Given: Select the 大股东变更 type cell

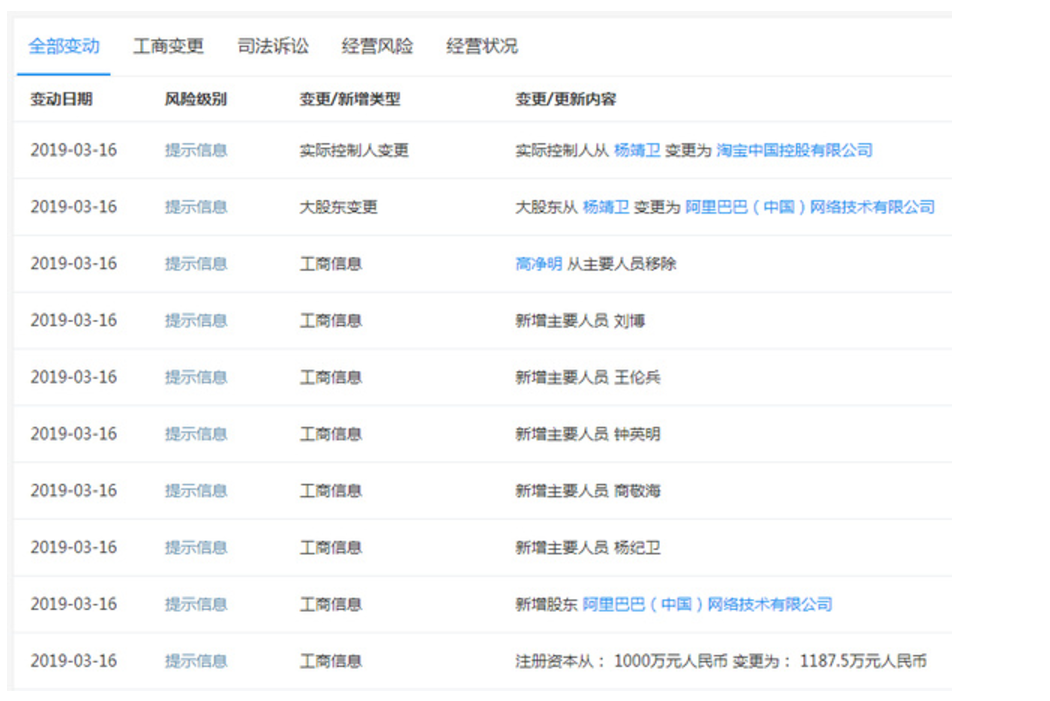Looking at the screenshot, I should pos(338,207).
